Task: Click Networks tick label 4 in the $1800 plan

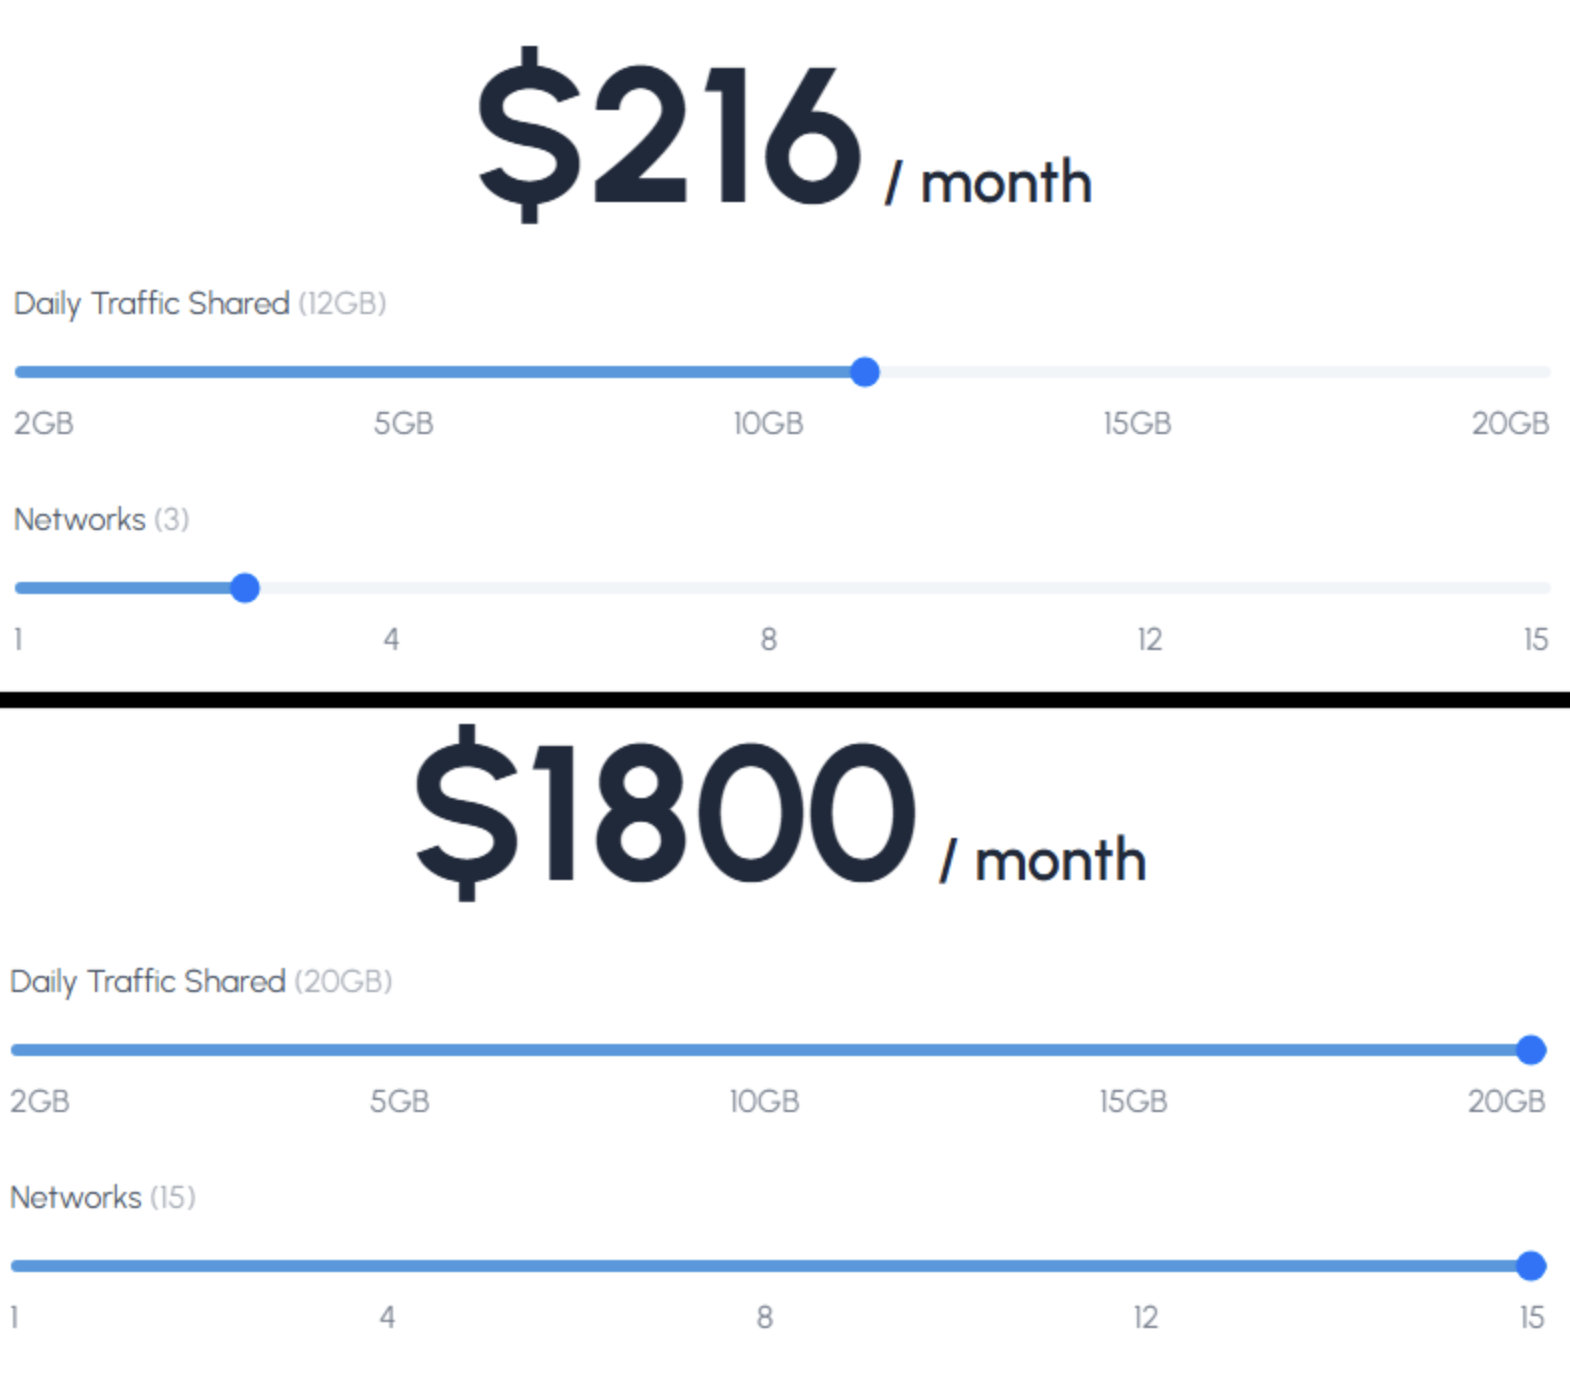Action: tap(387, 1318)
